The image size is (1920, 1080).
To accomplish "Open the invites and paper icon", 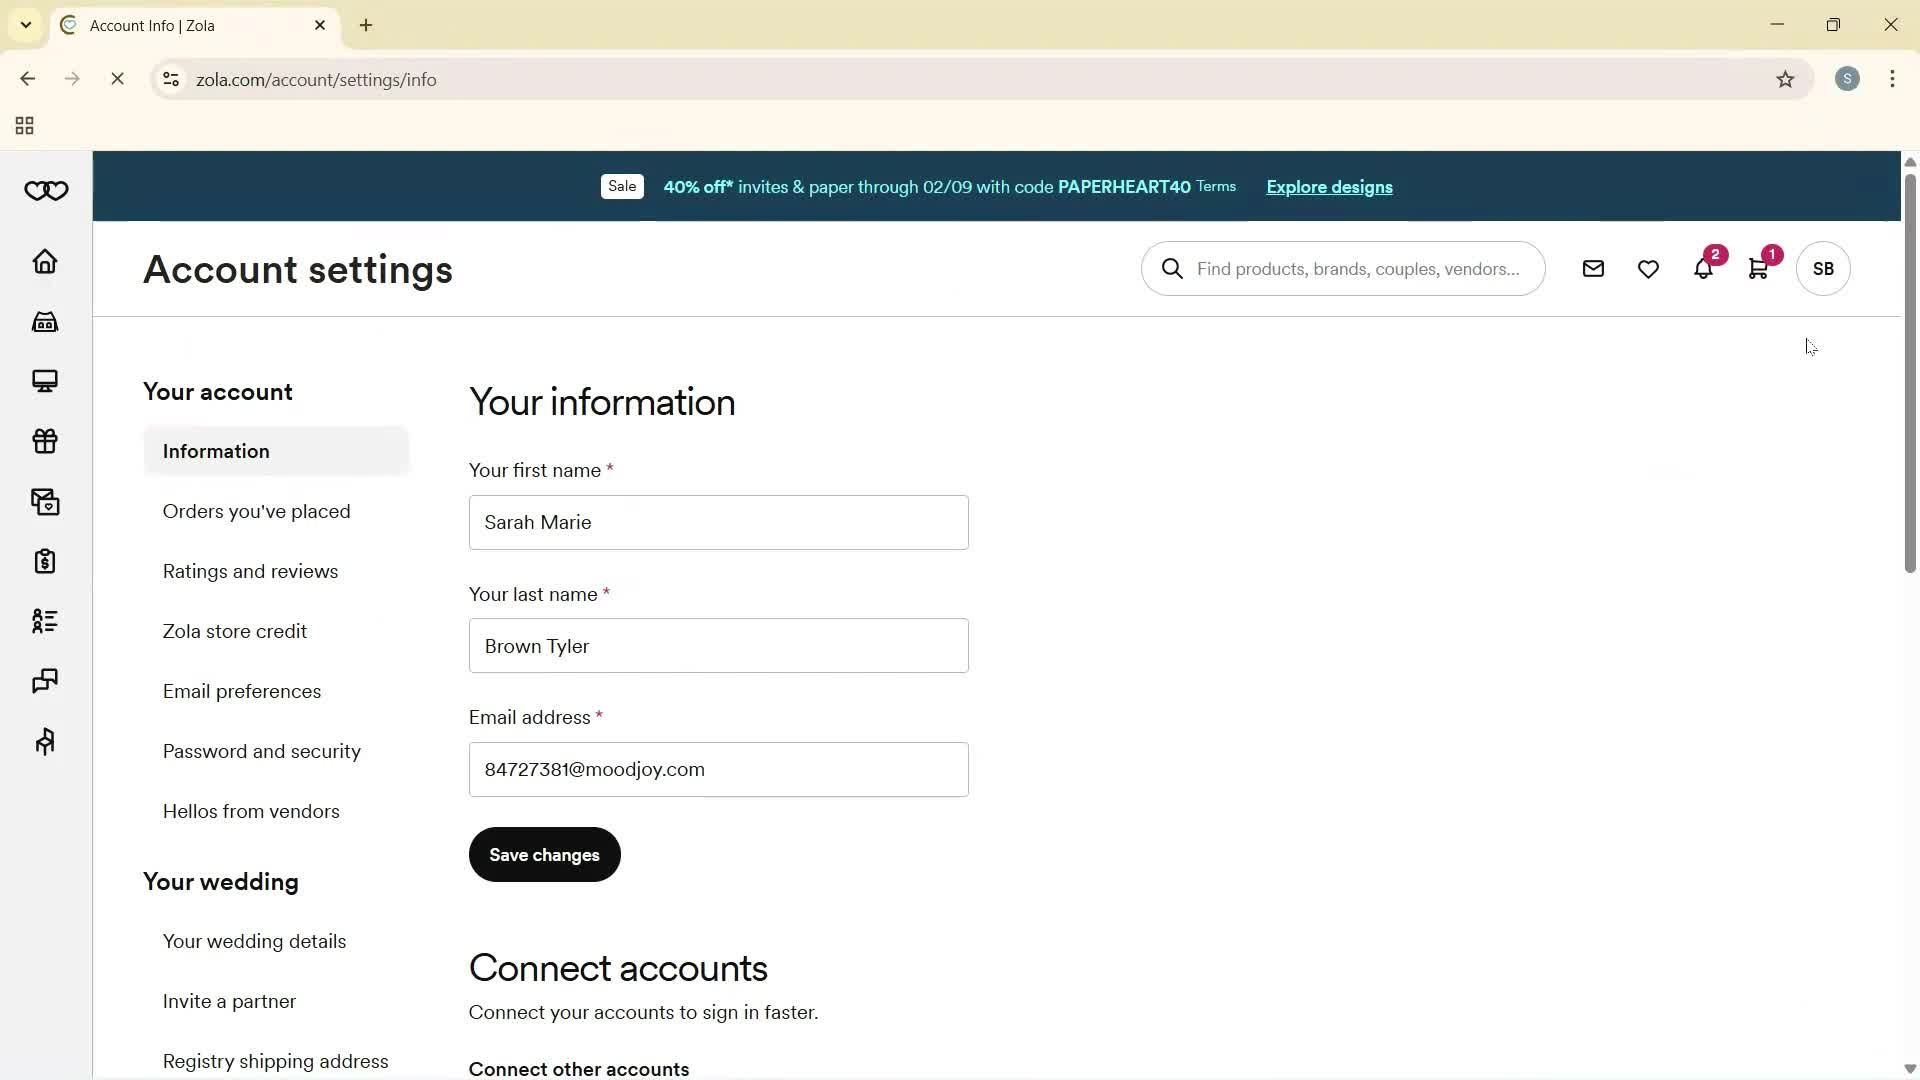I will pyautogui.click(x=45, y=502).
